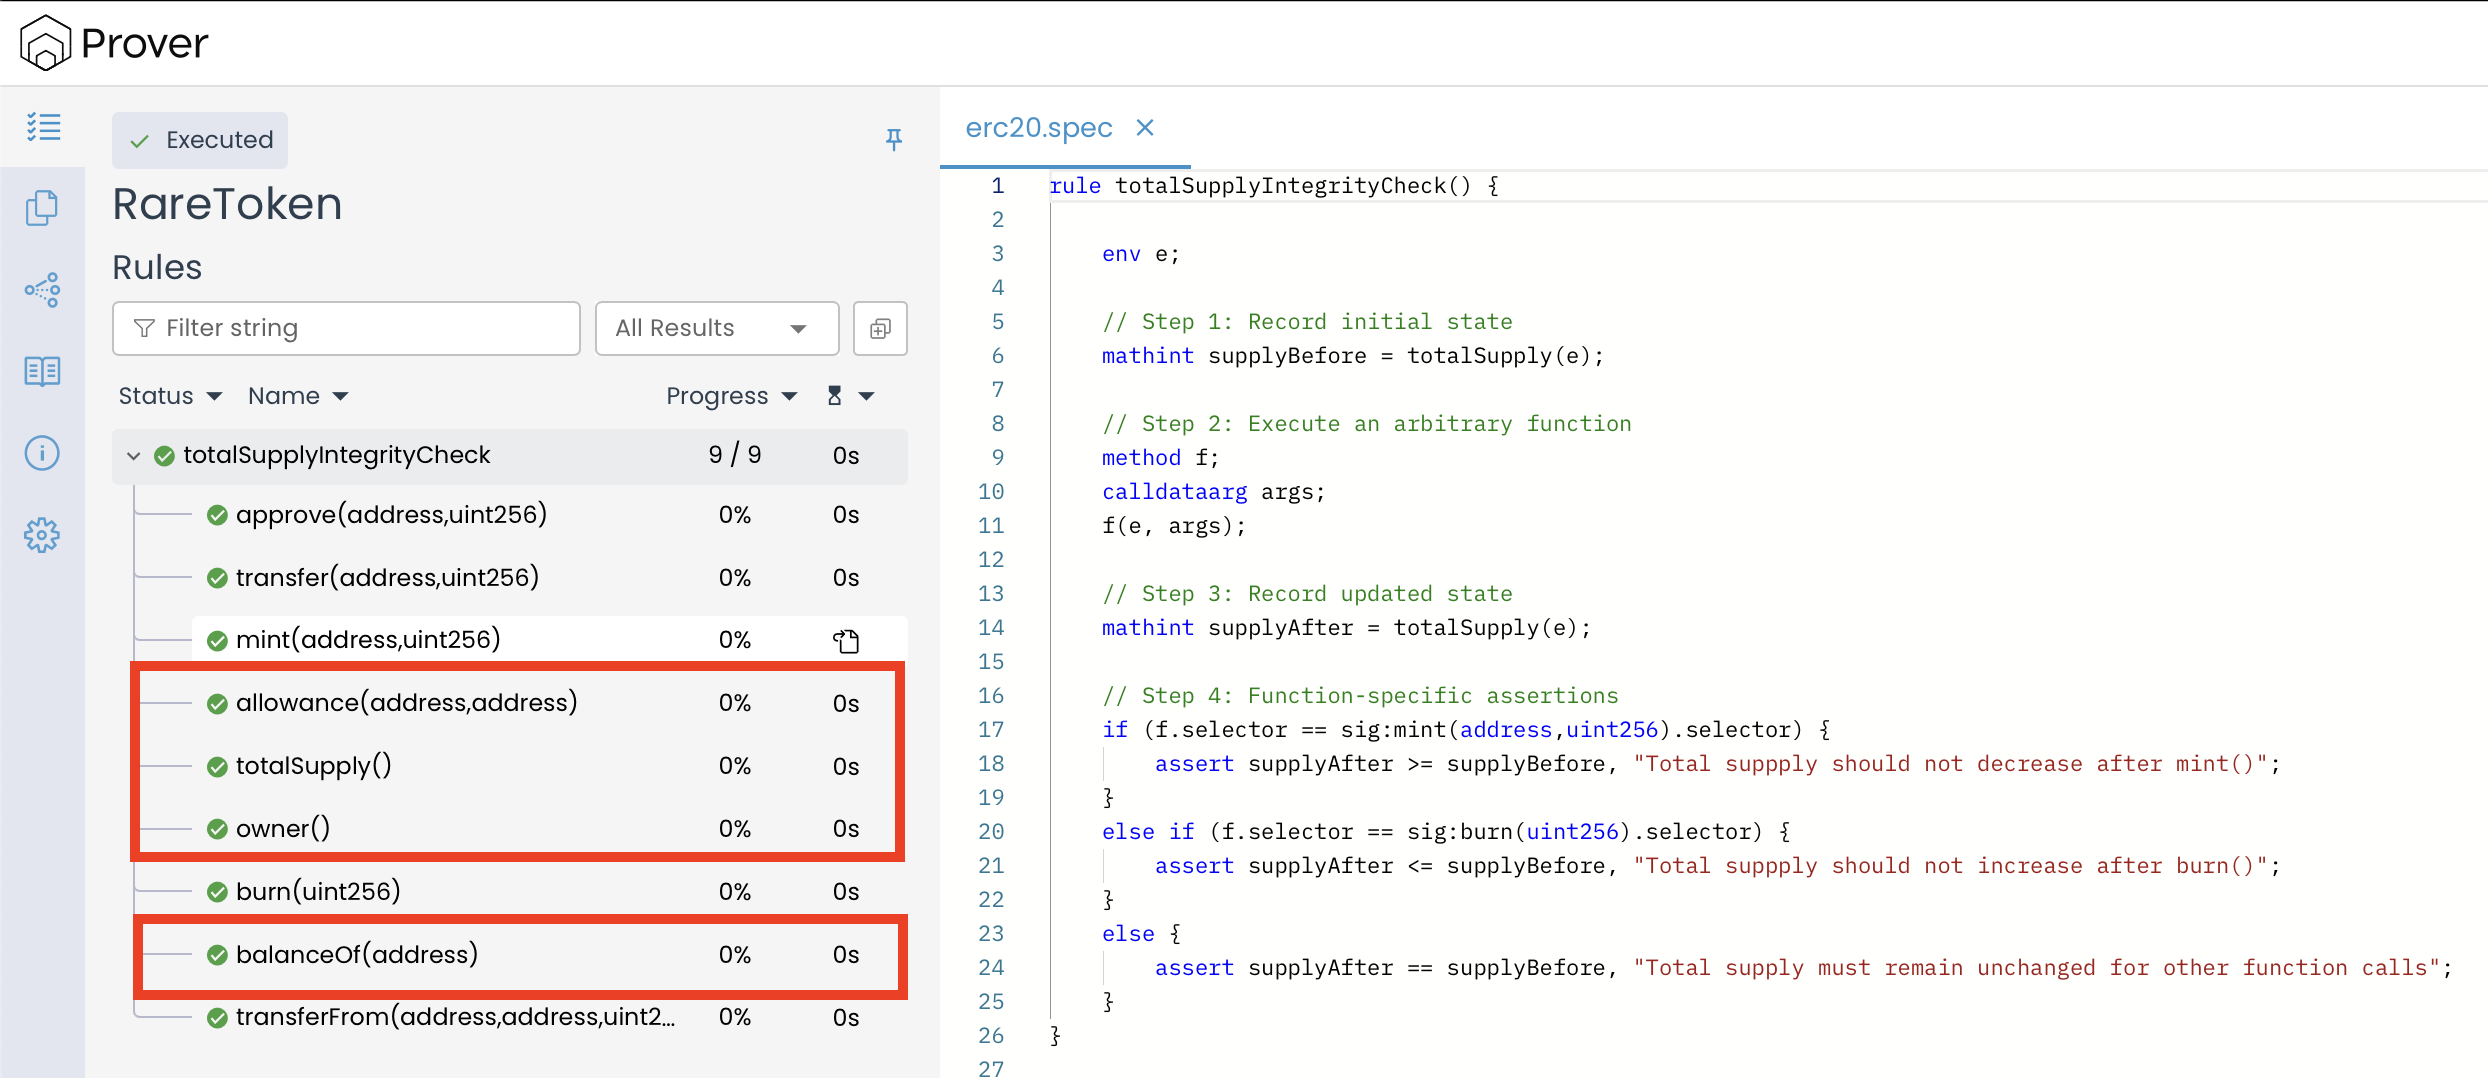Sort by the Progress column
Image resolution: width=2488 pixels, height=1078 pixels.
click(x=731, y=396)
